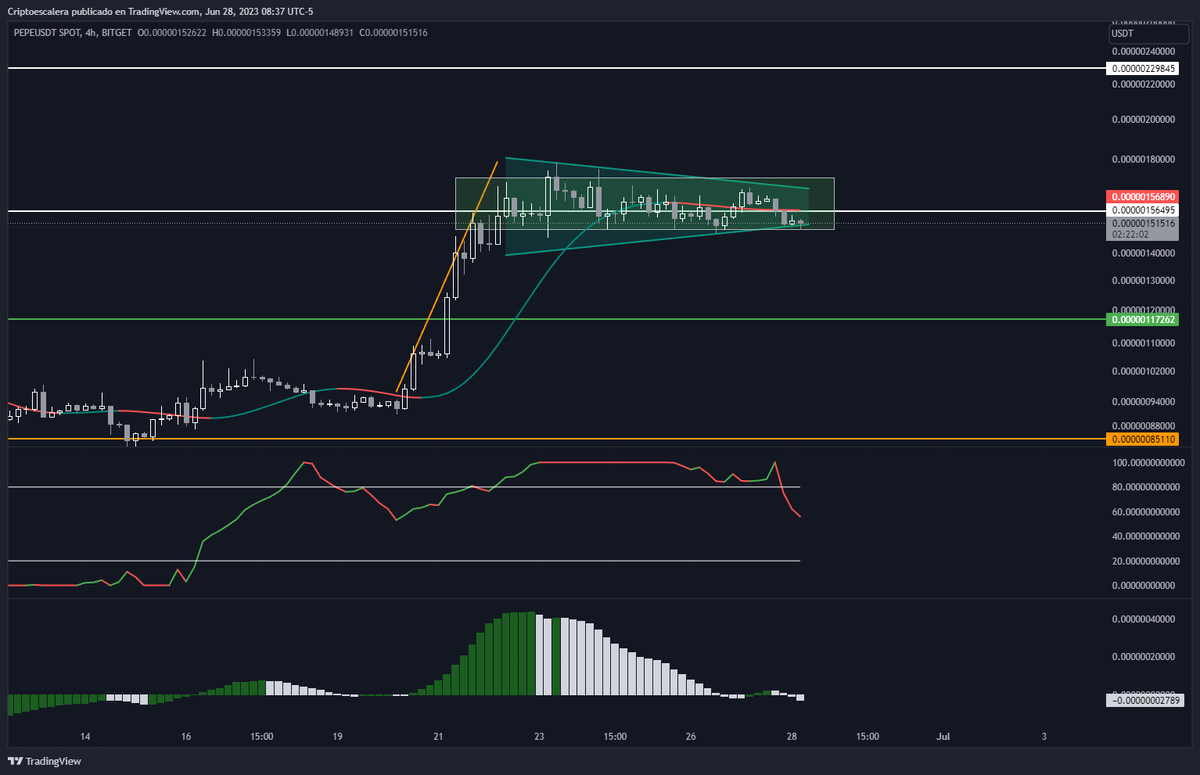Select the white 0.00000156495 price label

click(1143, 210)
